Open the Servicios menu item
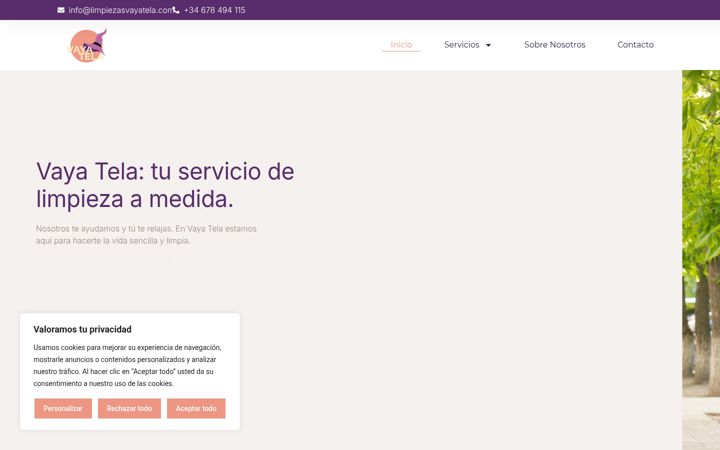Image resolution: width=720 pixels, height=450 pixels. (461, 45)
